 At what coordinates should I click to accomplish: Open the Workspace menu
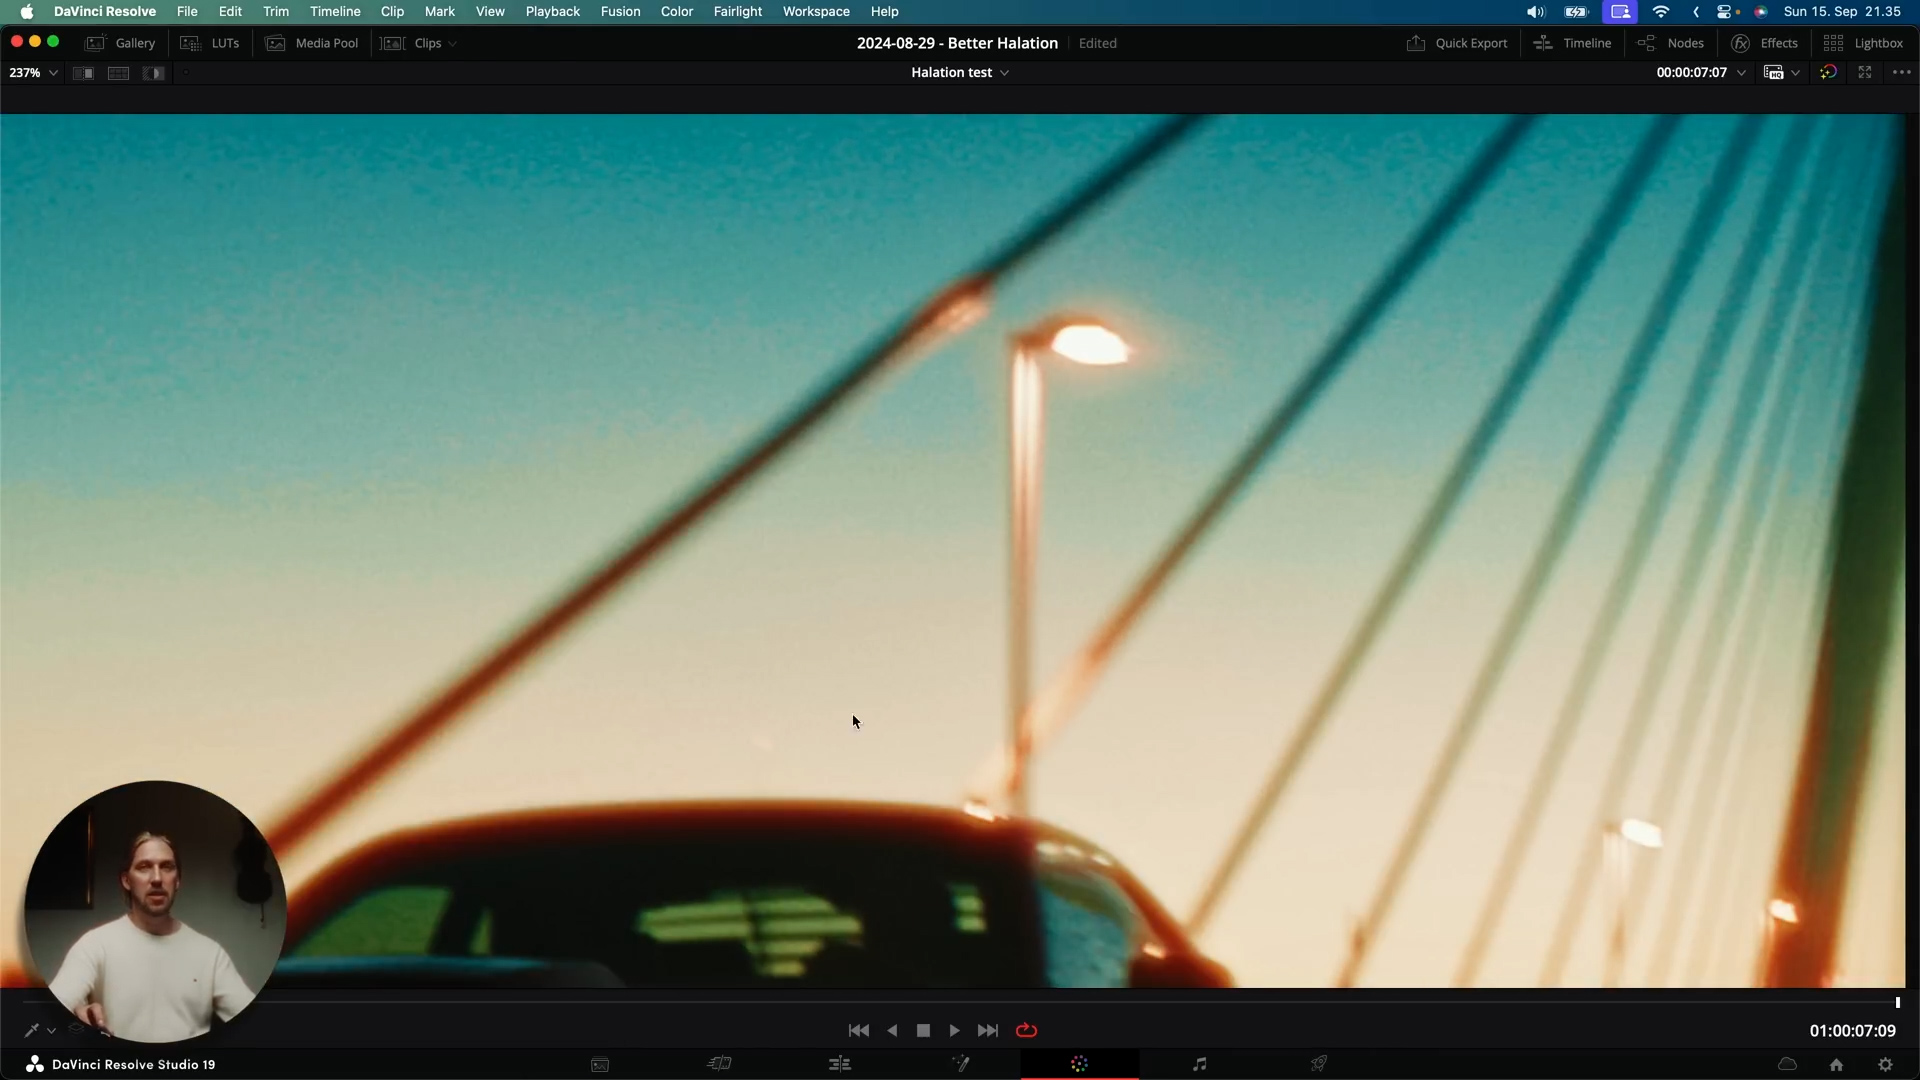point(815,11)
